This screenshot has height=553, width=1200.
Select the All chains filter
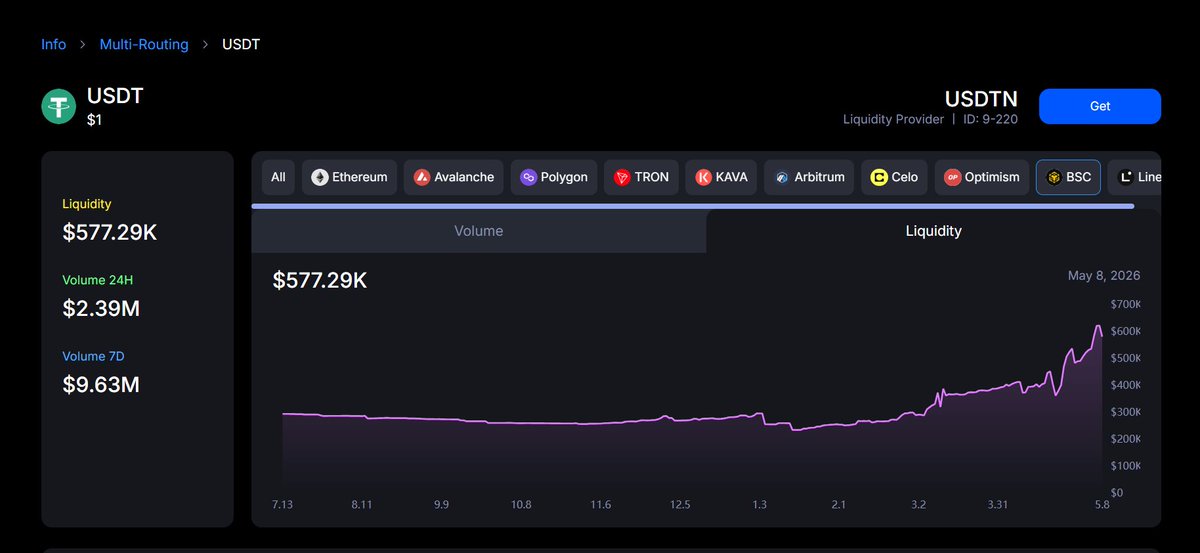pos(278,177)
